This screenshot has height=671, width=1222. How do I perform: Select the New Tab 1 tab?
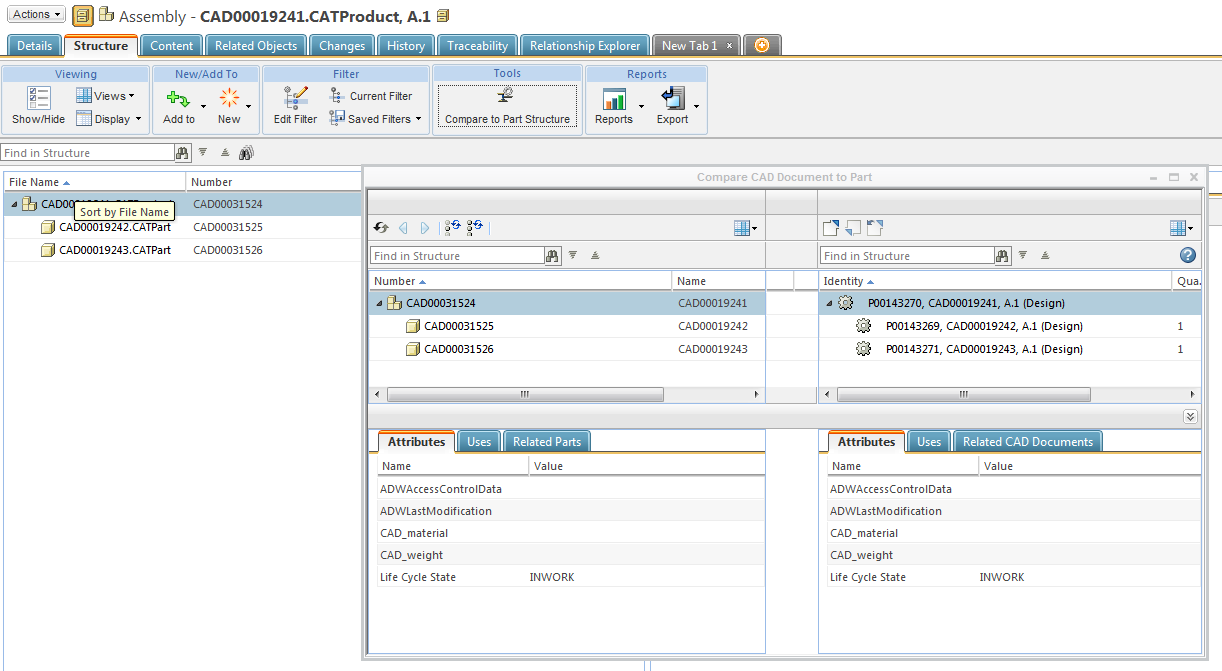coord(689,46)
